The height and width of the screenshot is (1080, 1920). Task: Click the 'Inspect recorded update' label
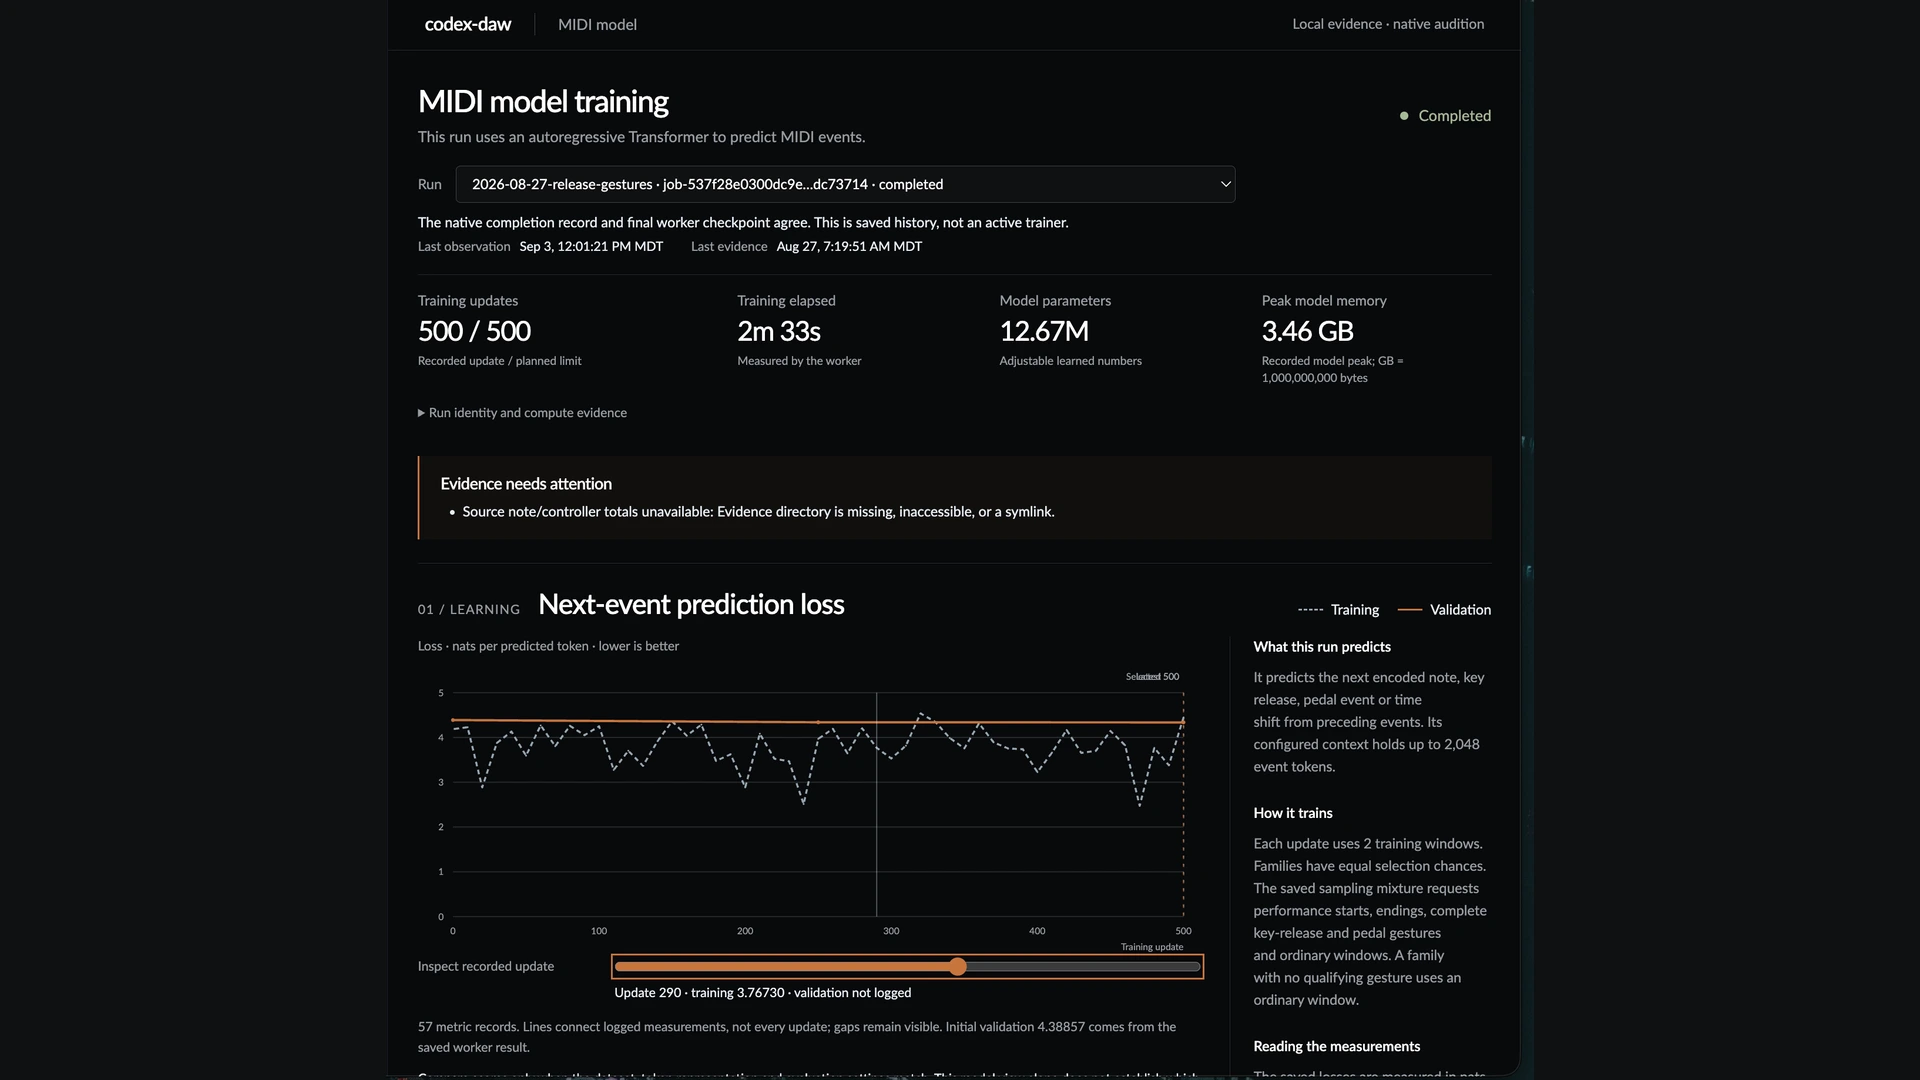pos(486,966)
